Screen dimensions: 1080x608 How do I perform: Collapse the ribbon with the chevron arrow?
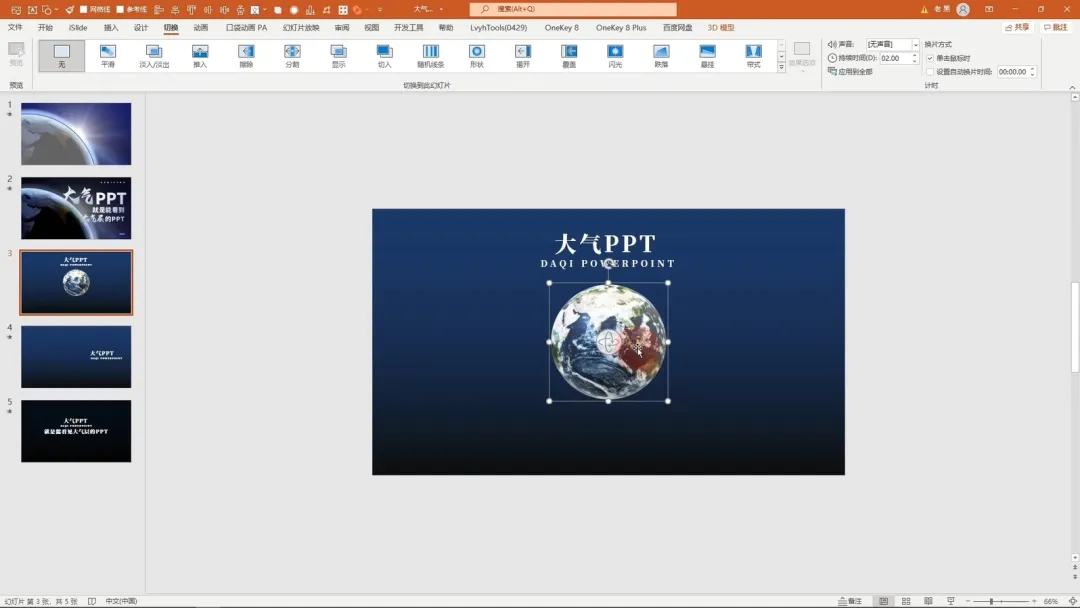coord(1073,87)
